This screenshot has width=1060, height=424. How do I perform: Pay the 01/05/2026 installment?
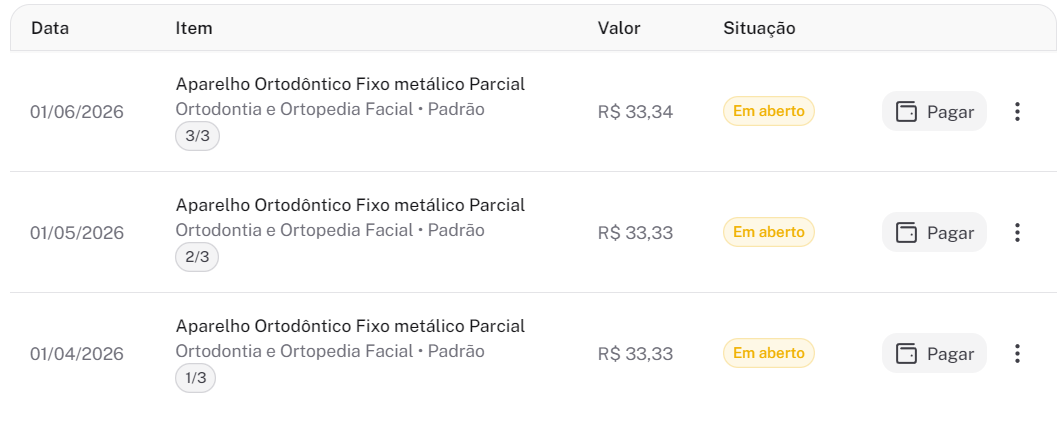point(934,233)
